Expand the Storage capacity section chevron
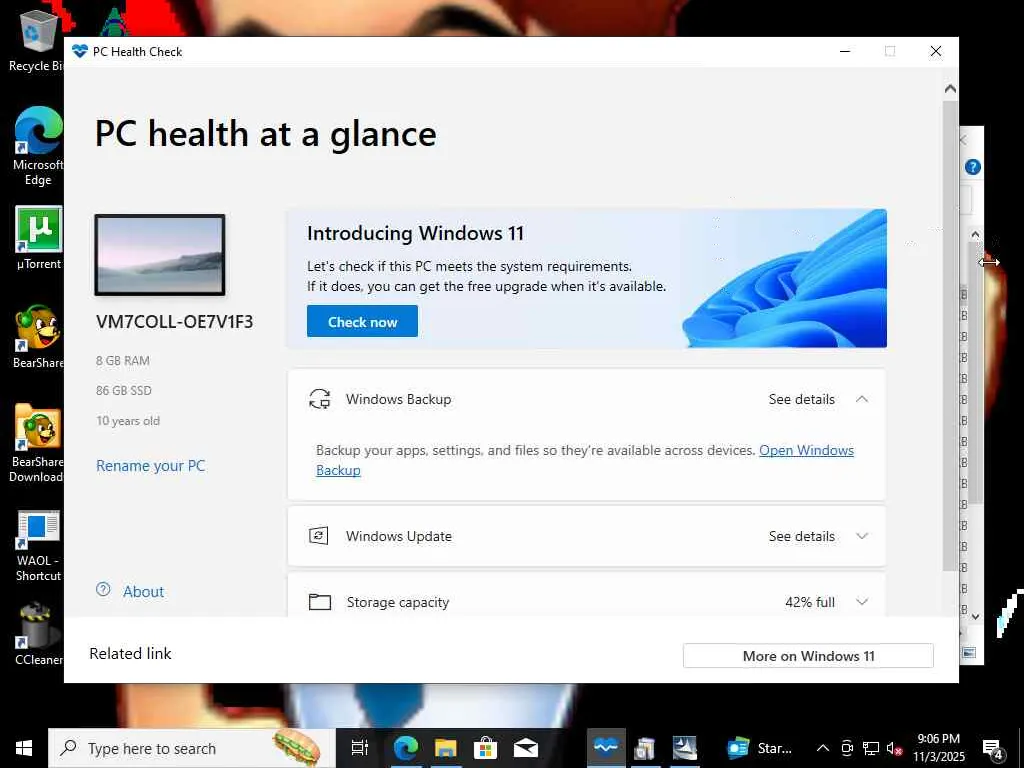Screen dimensions: 1024x768 862,602
